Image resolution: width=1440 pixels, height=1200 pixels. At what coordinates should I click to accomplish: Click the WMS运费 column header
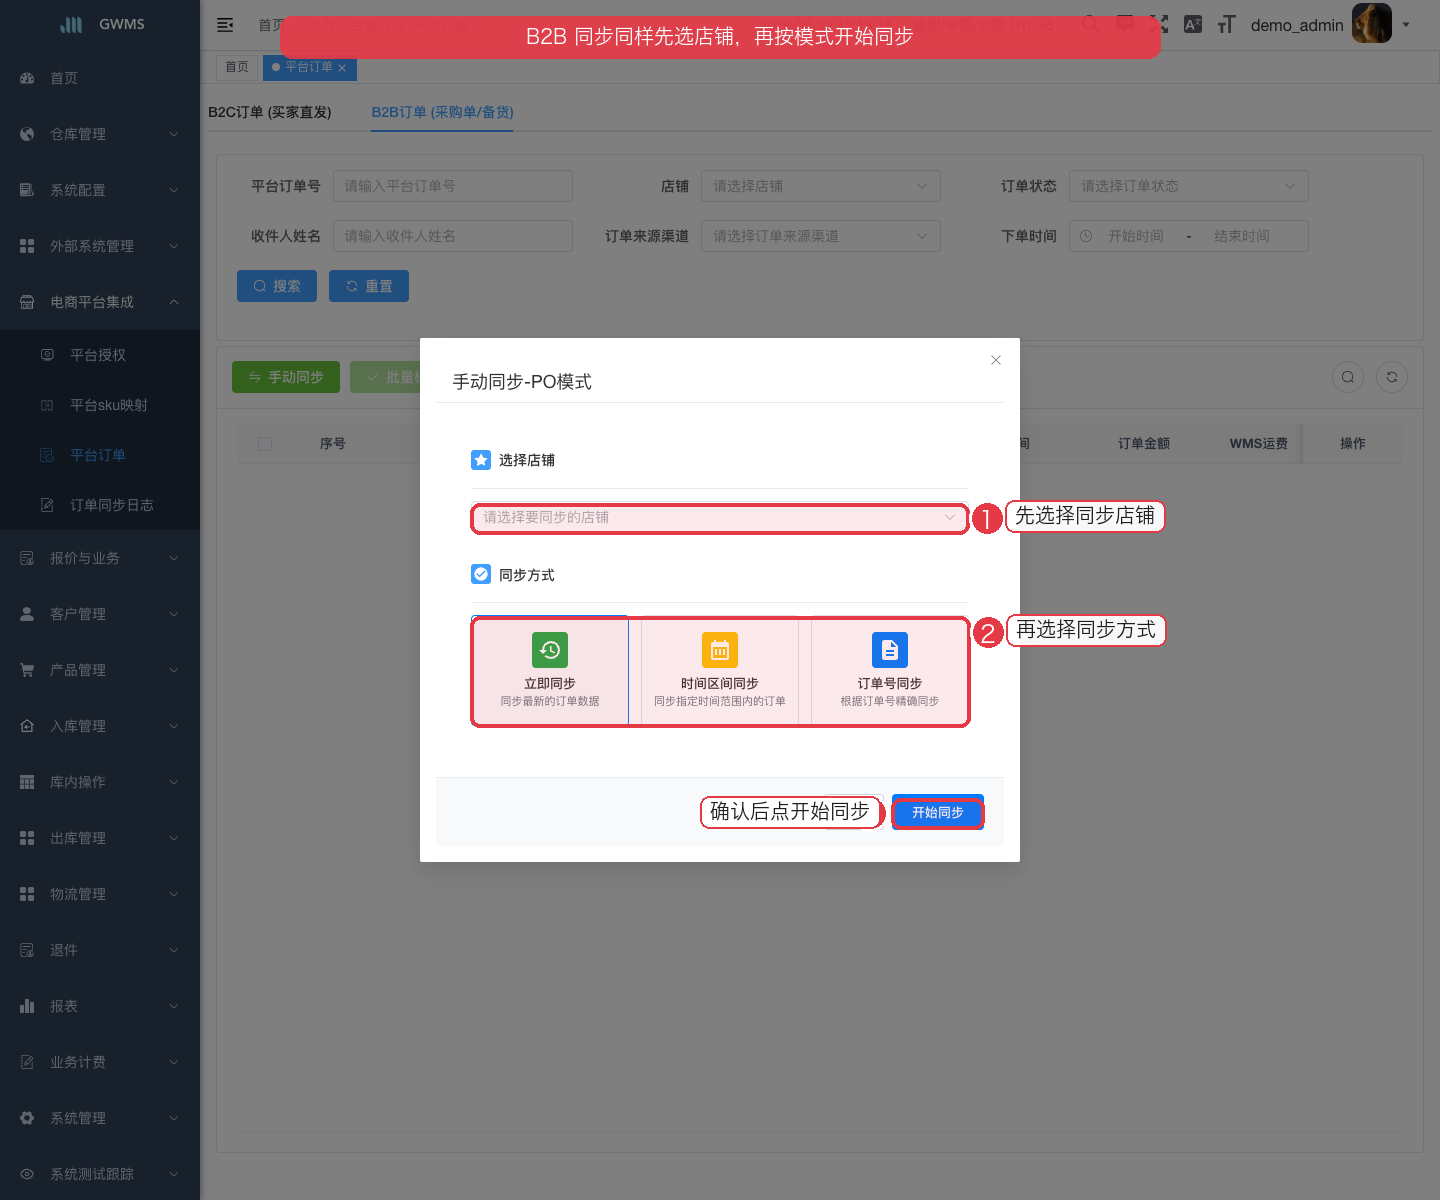click(x=1259, y=444)
